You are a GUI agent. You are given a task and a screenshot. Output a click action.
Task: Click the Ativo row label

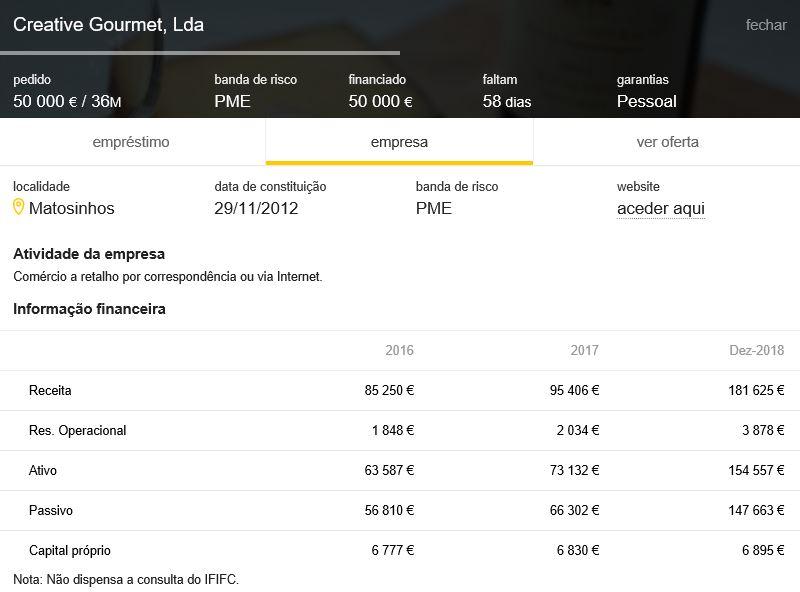click(43, 471)
